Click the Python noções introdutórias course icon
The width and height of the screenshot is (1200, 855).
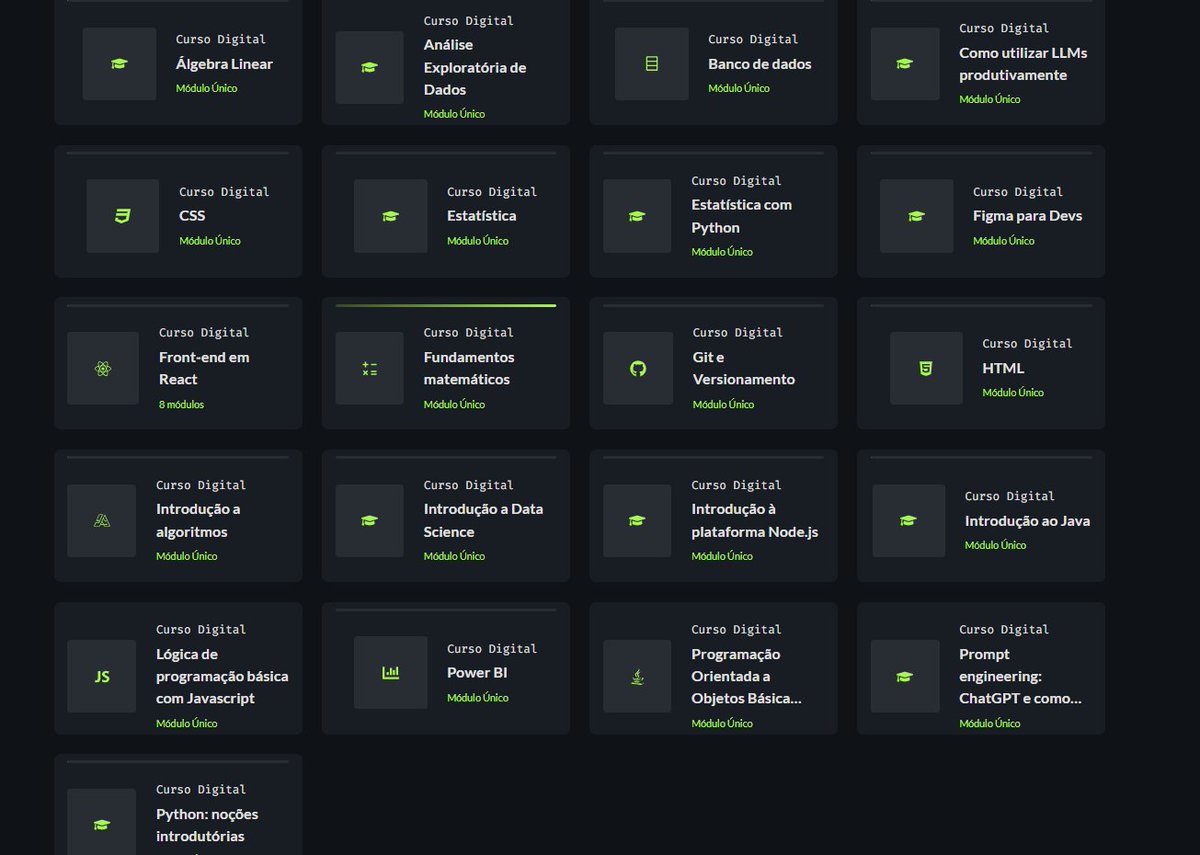[101, 825]
